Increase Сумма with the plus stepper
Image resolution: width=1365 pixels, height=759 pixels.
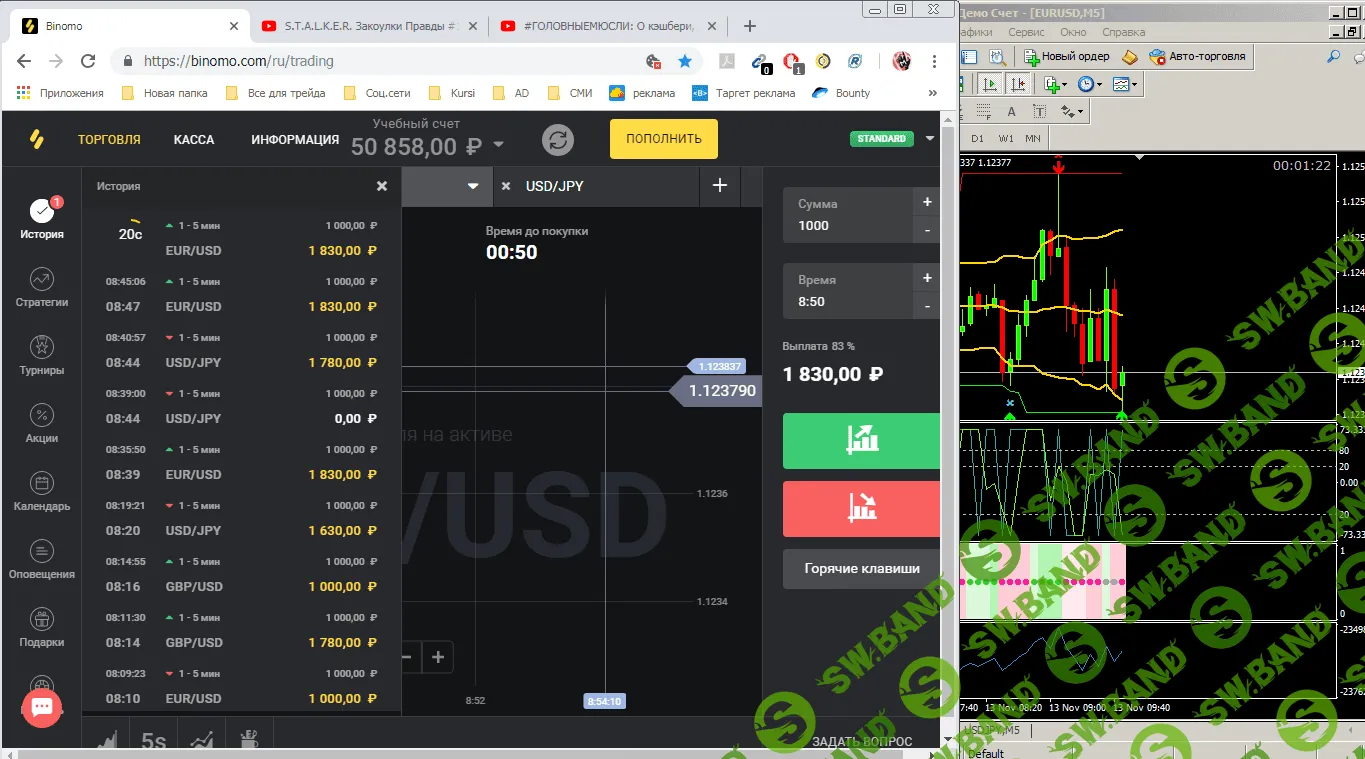927,202
